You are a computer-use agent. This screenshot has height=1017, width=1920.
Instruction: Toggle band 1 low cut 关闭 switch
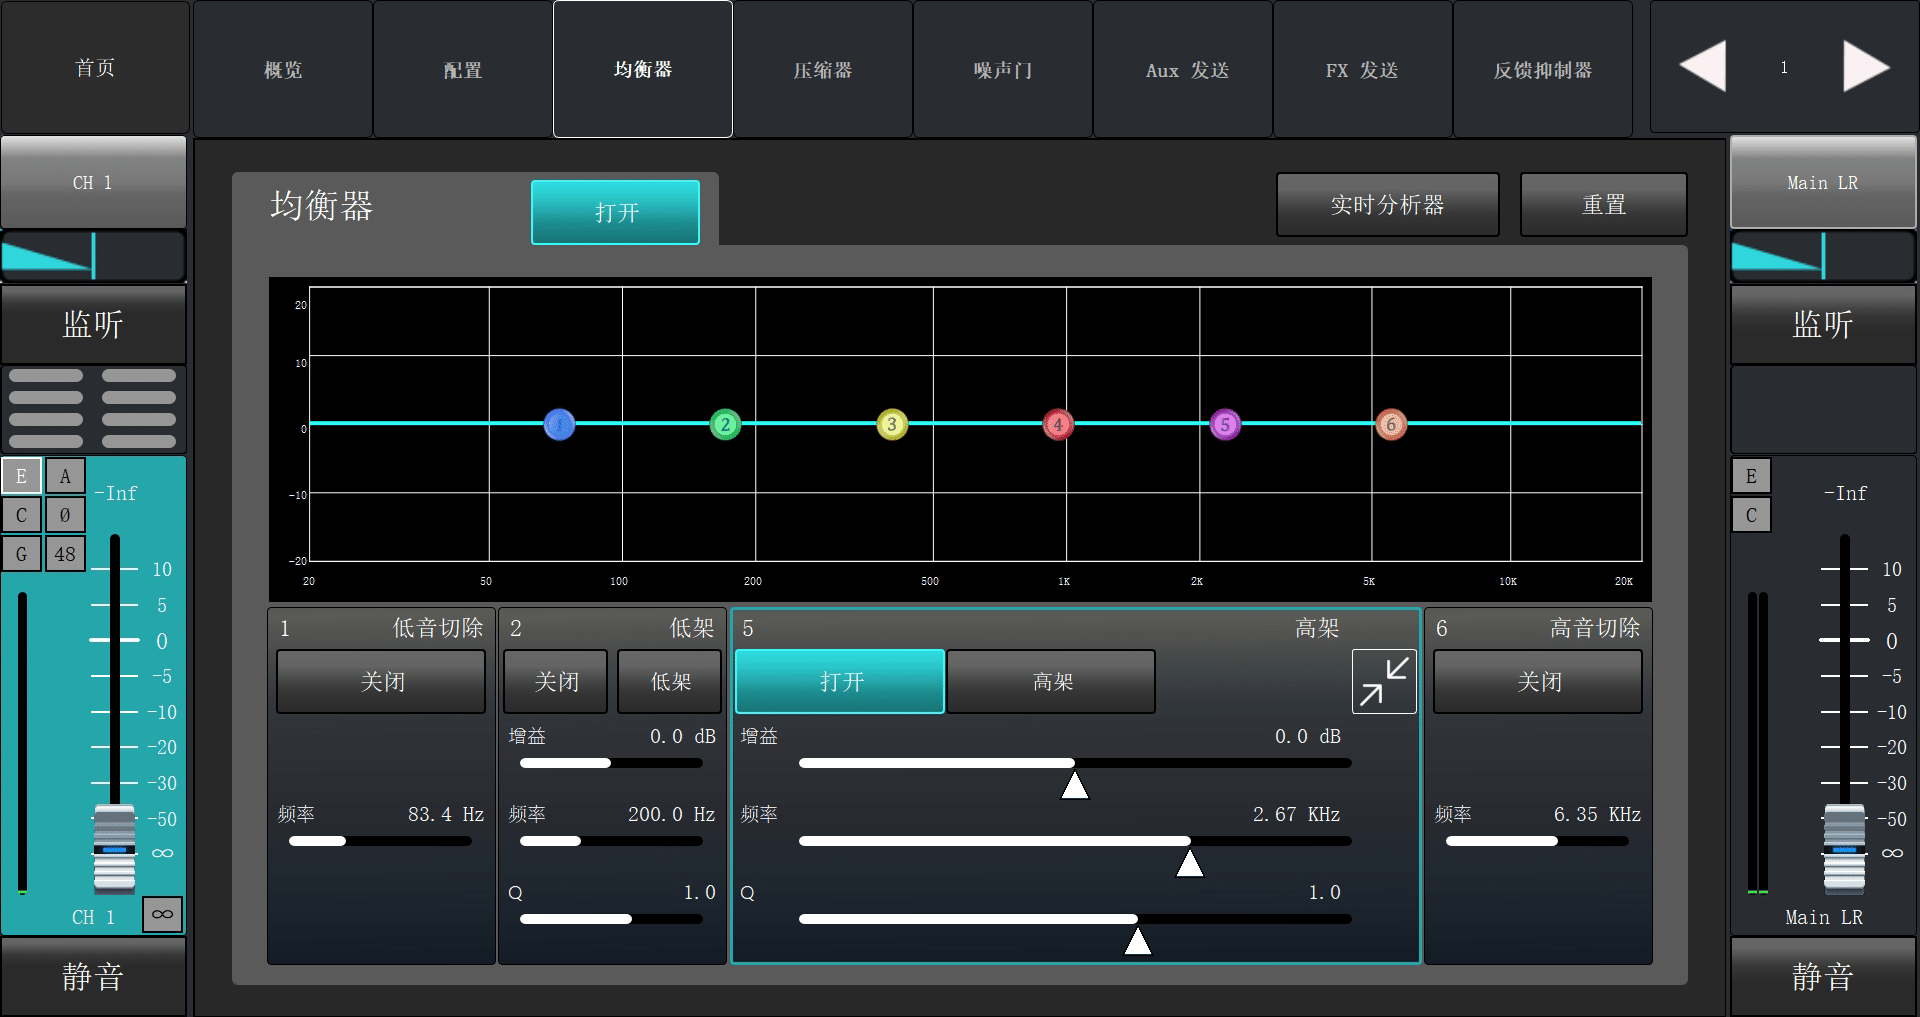pos(381,682)
